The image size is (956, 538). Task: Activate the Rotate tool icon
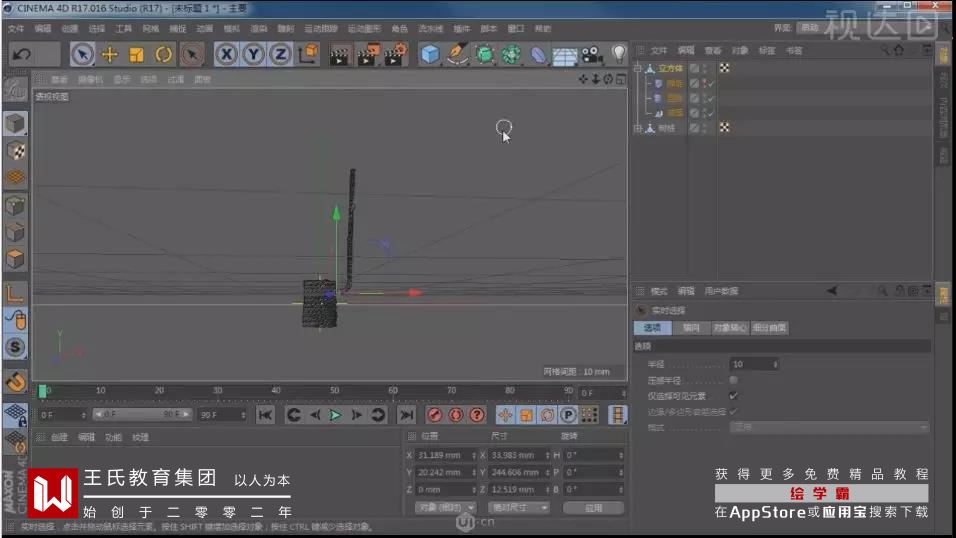[163, 55]
